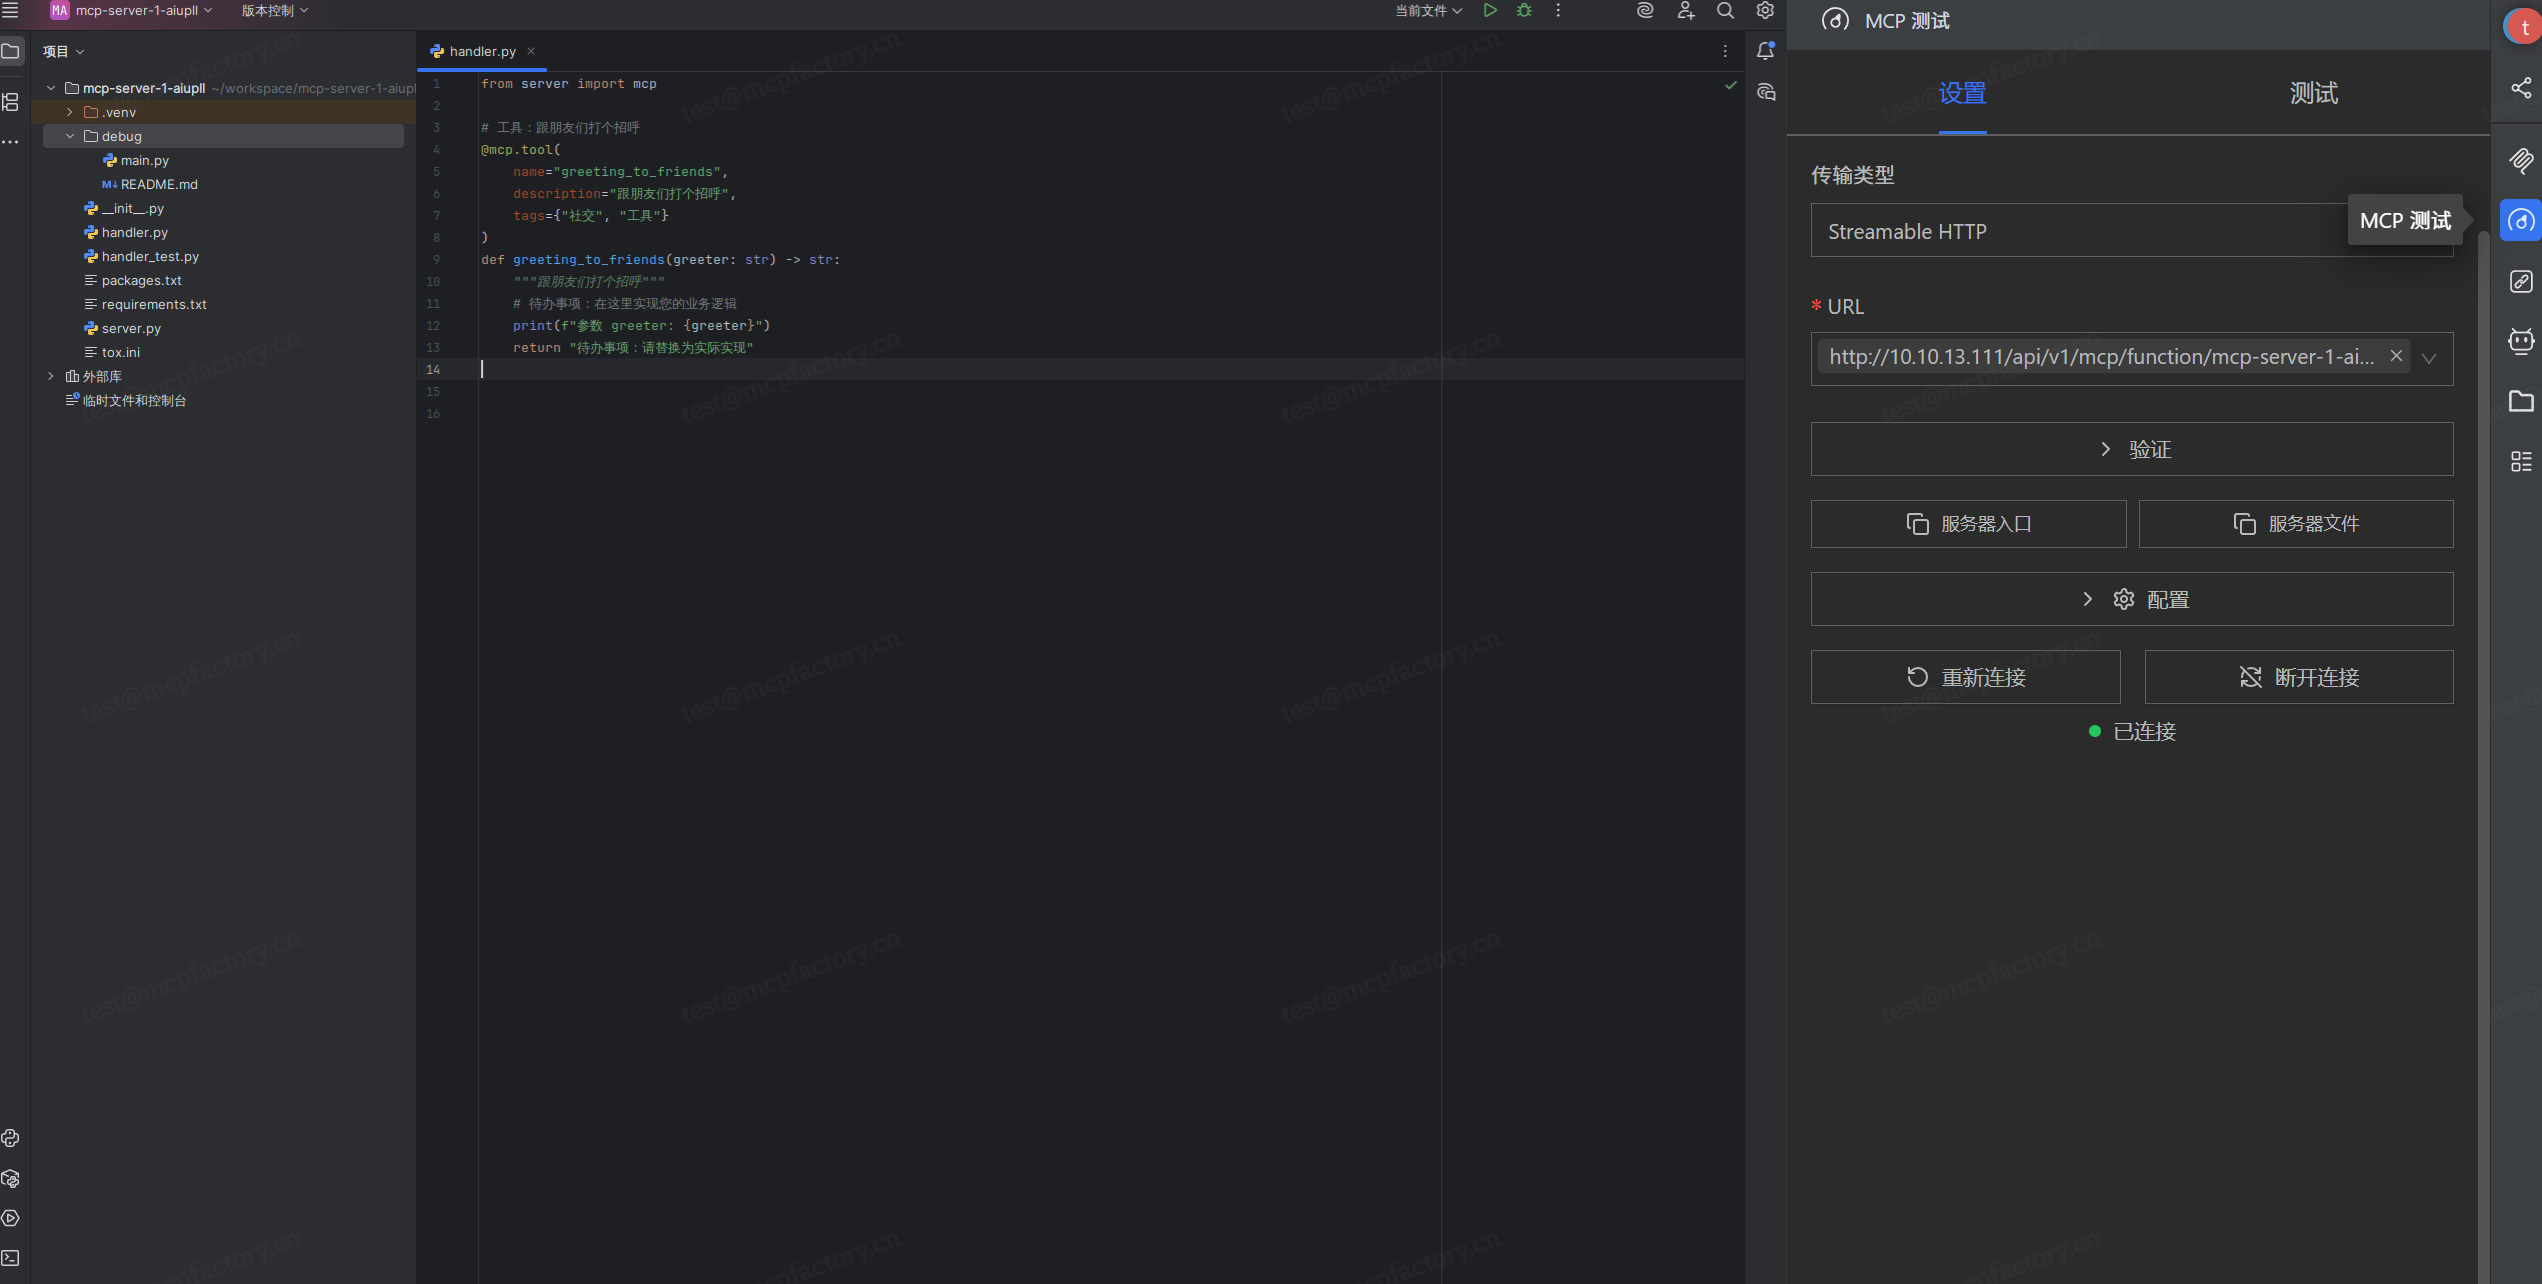Click the share icon in right sidebar
The image size is (2542, 1284).
point(2521,88)
